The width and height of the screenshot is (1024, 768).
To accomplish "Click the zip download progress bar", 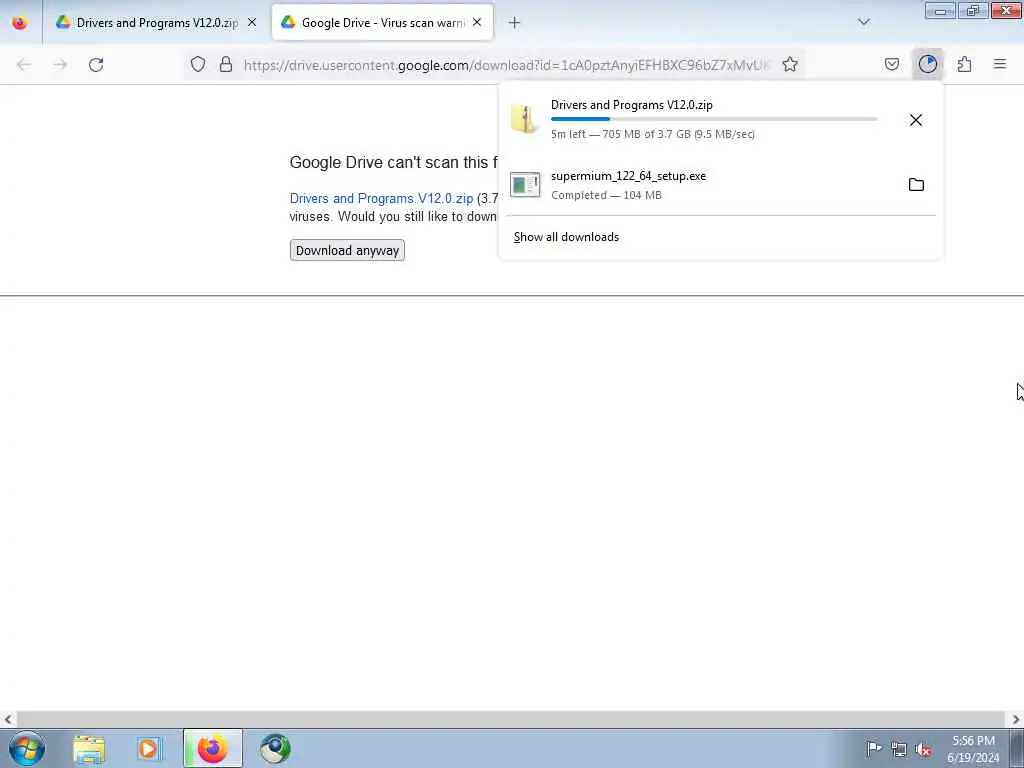I will [714, 120].
